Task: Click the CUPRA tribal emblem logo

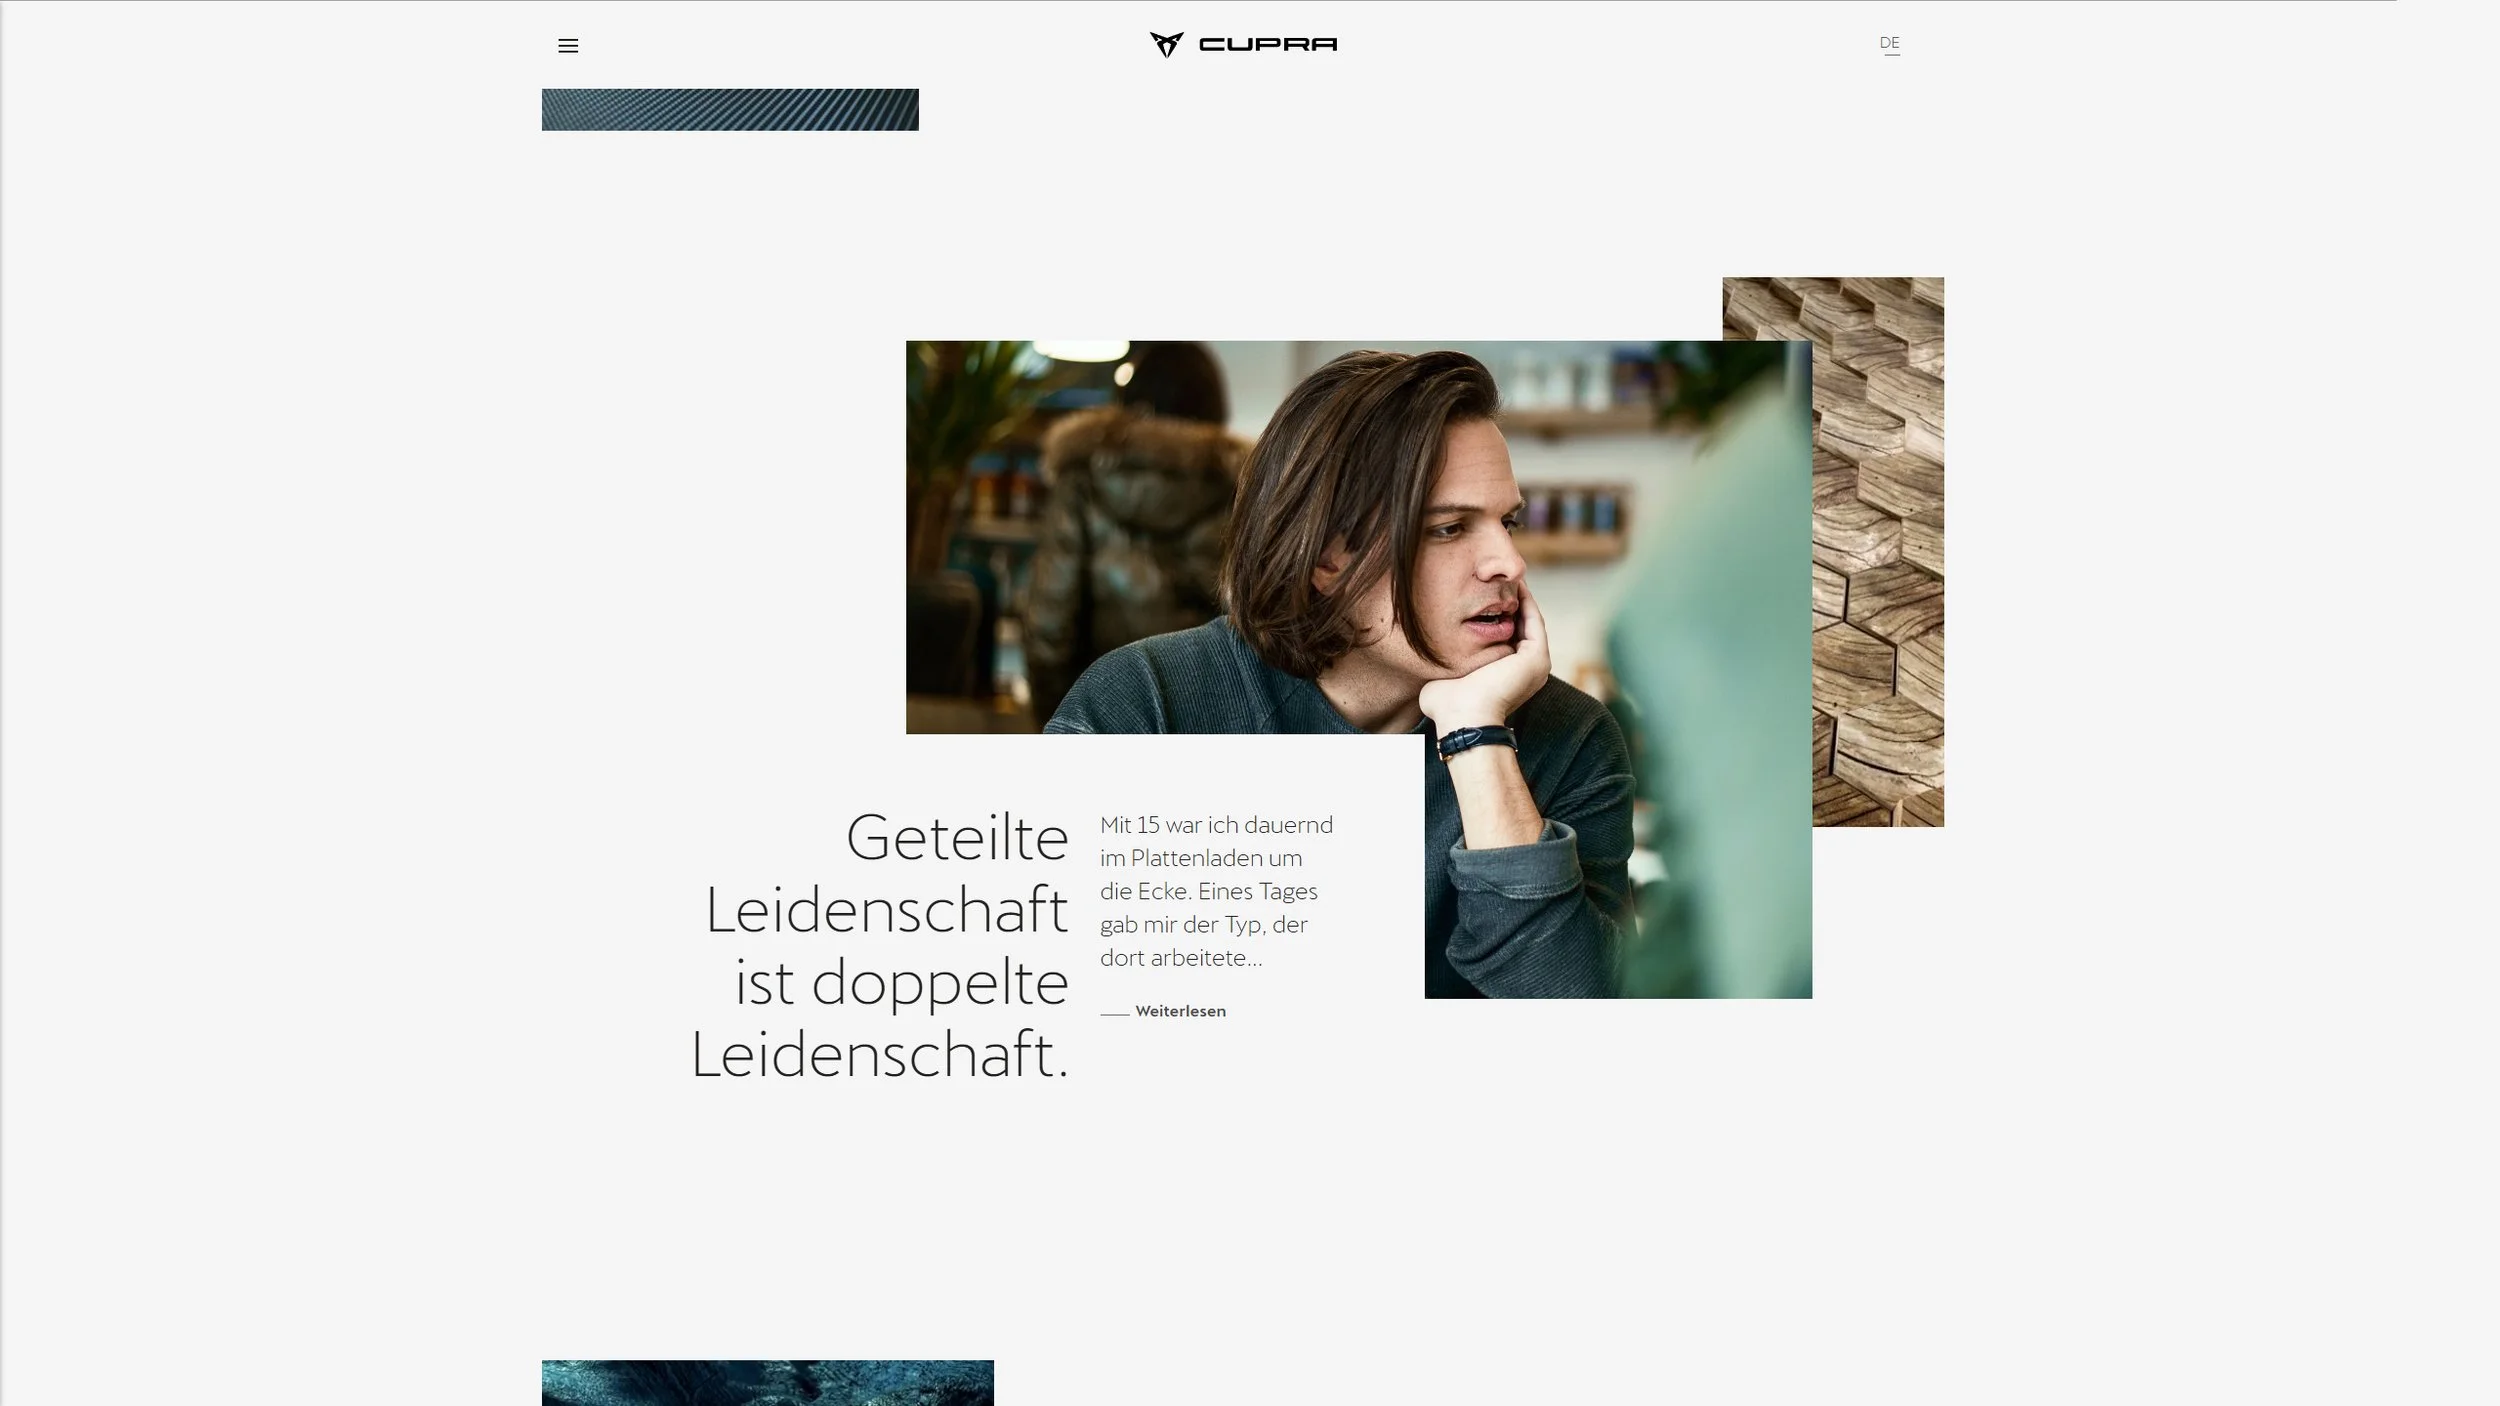Action: 1166,44
